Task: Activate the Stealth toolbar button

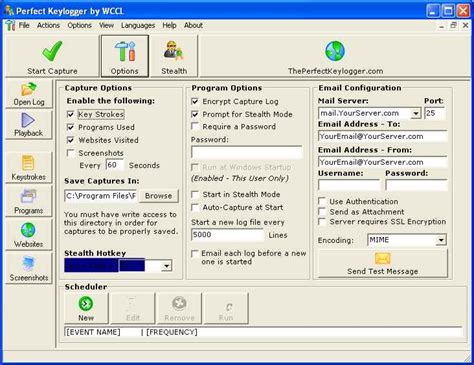Action: click(x=174, y=56)
